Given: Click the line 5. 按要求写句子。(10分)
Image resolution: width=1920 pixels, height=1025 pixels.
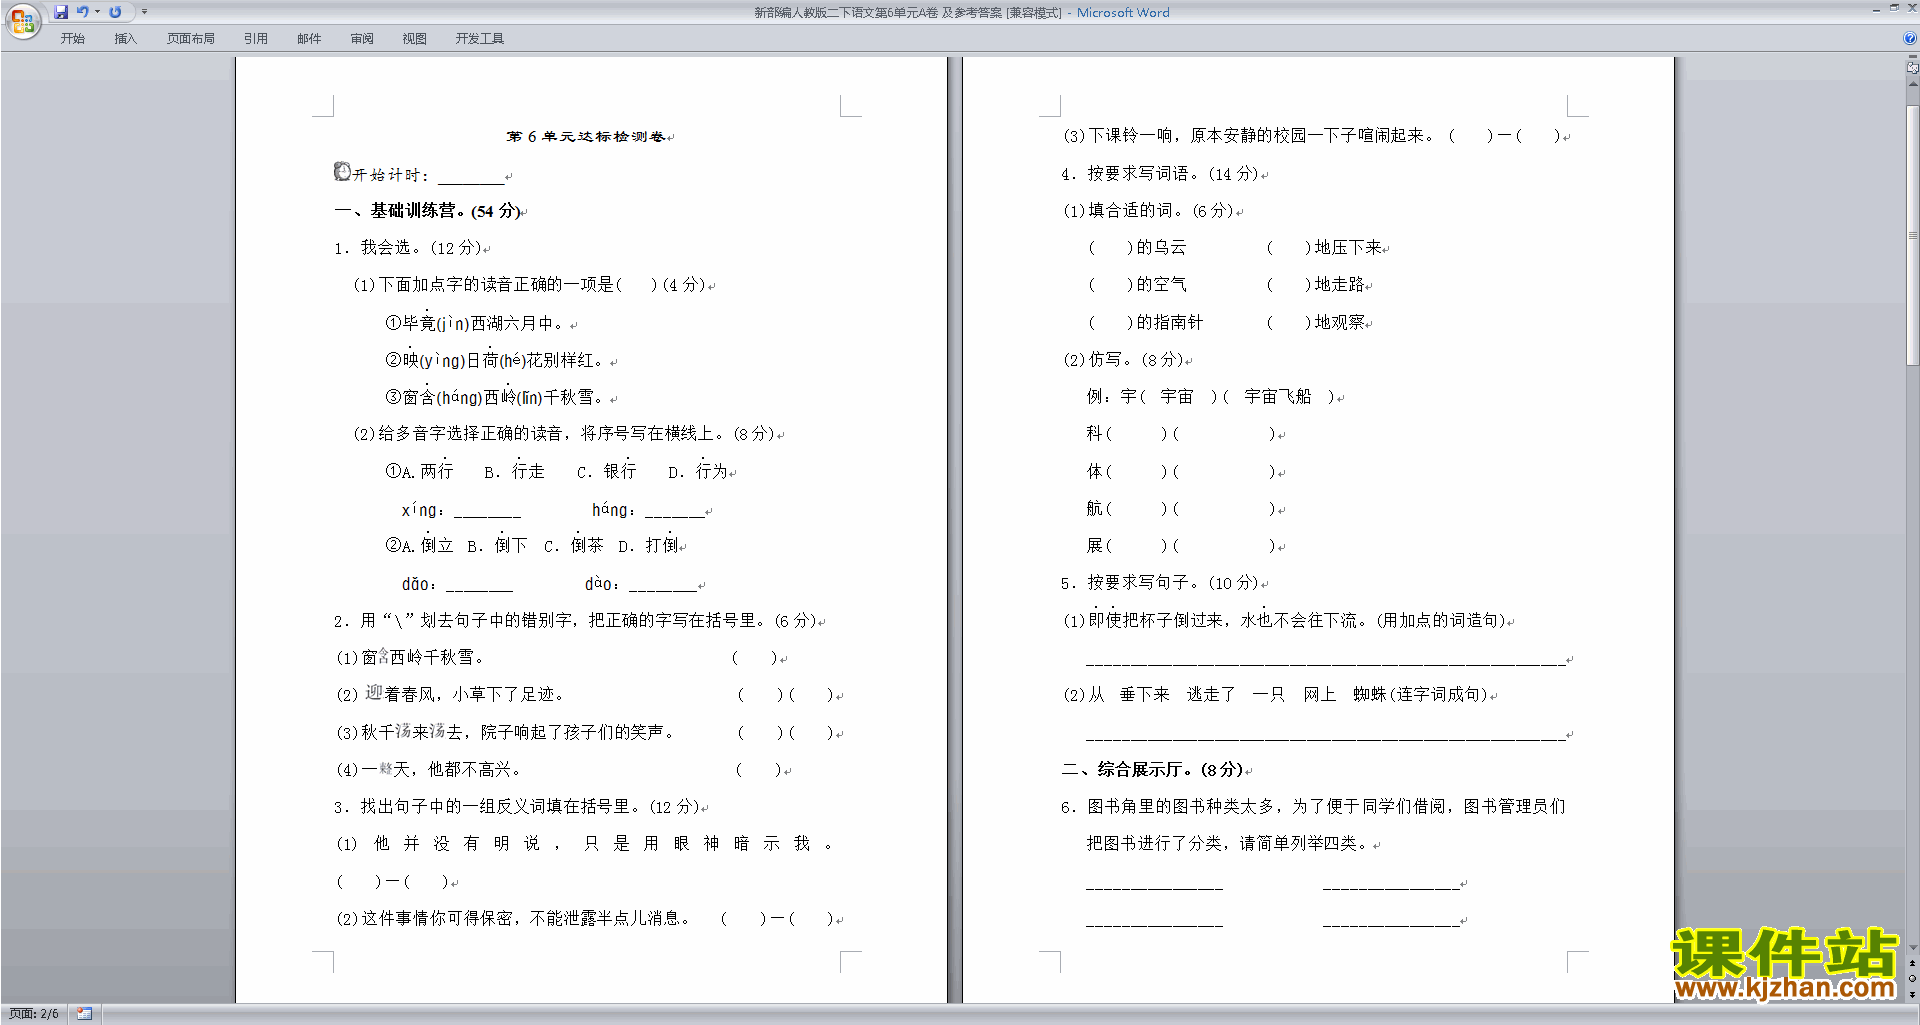Looking at the screenshot, I should point(1161,583).
